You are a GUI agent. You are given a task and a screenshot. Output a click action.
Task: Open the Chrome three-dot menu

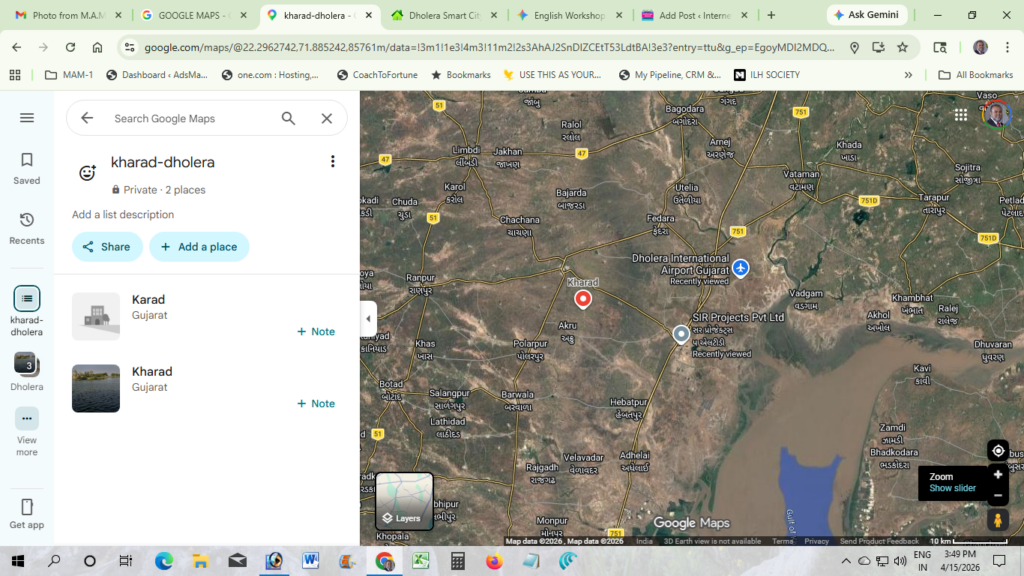point(1008,47)
